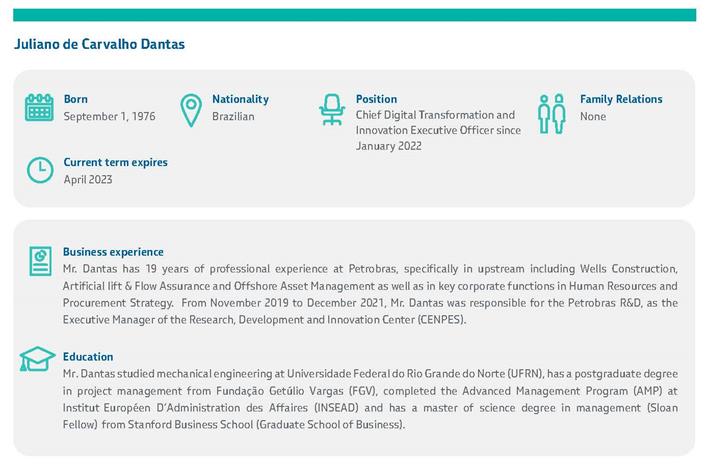Click the Position label
708x466 pixels.
point(376,99)
